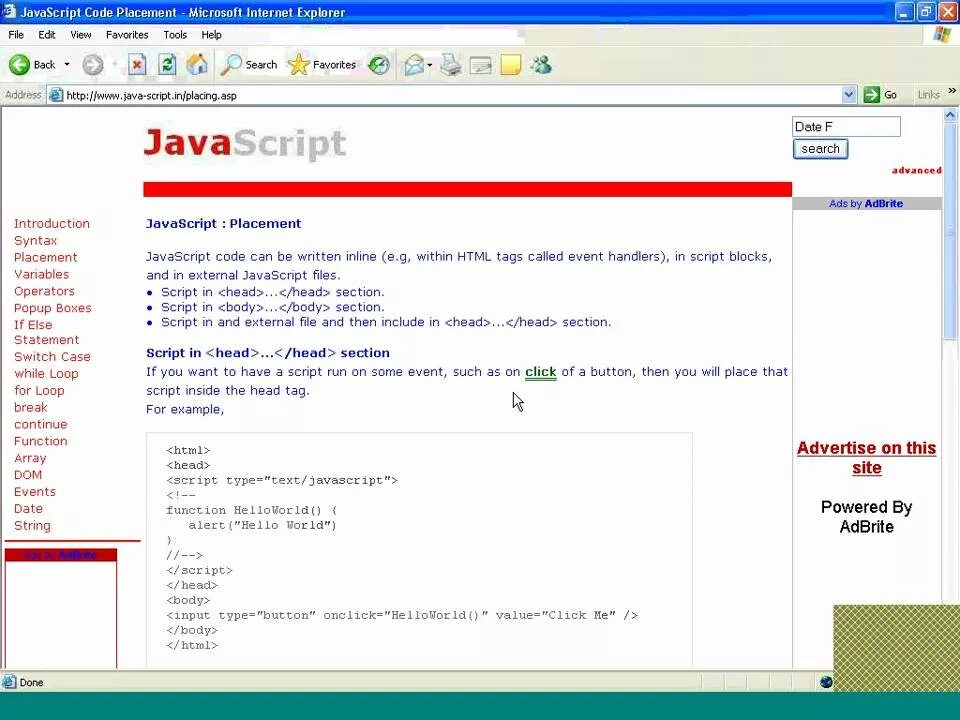This screenshot has width=960, height=720.
Task: Click the History clock icon
Action: (x=378, y=64)
